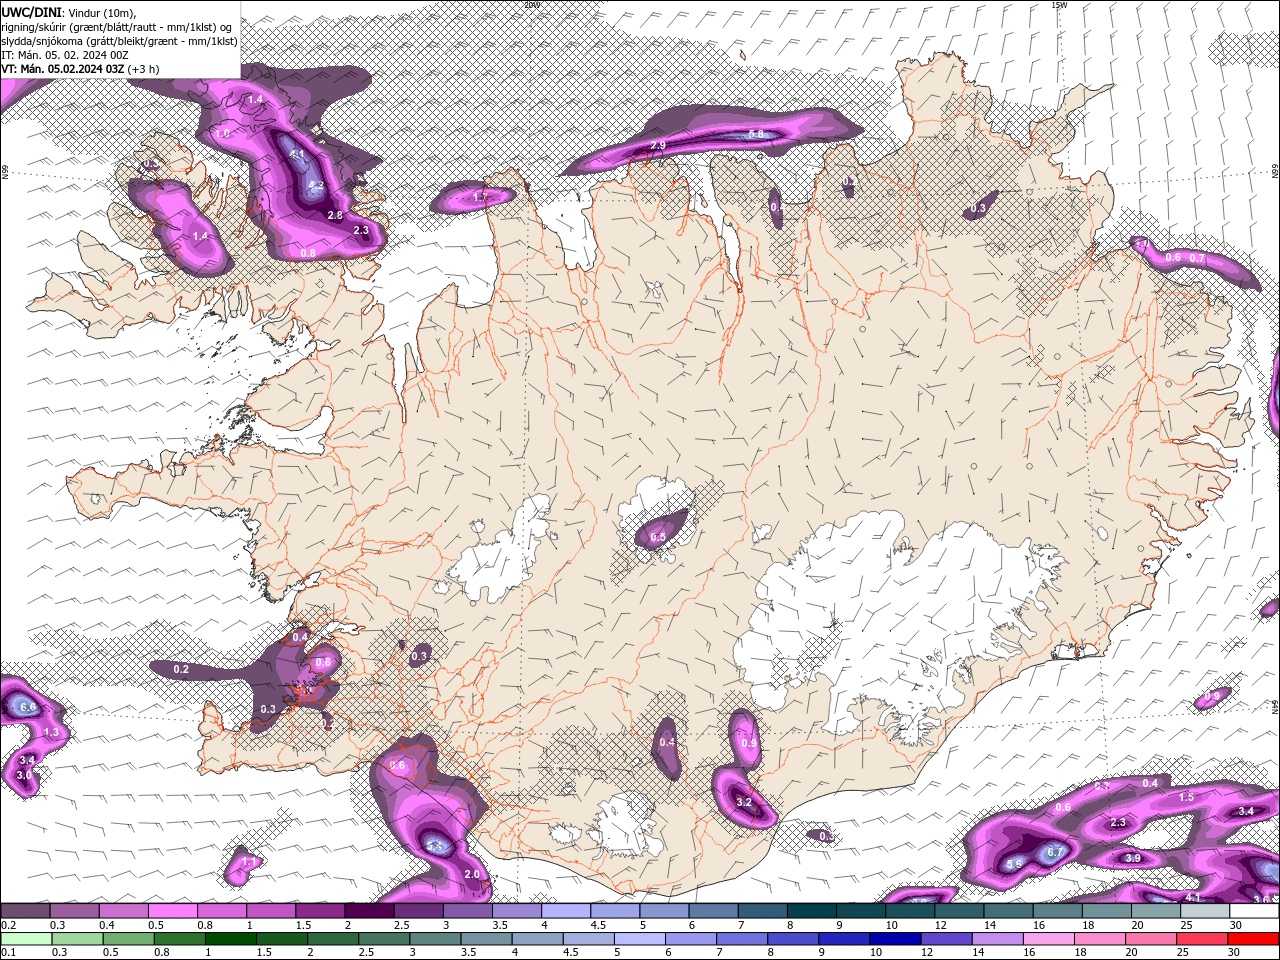Select the '2.9' value in the northern band
Image resolution: width=1280 pixels, height=960 pixels.
[x=658, y=146]
